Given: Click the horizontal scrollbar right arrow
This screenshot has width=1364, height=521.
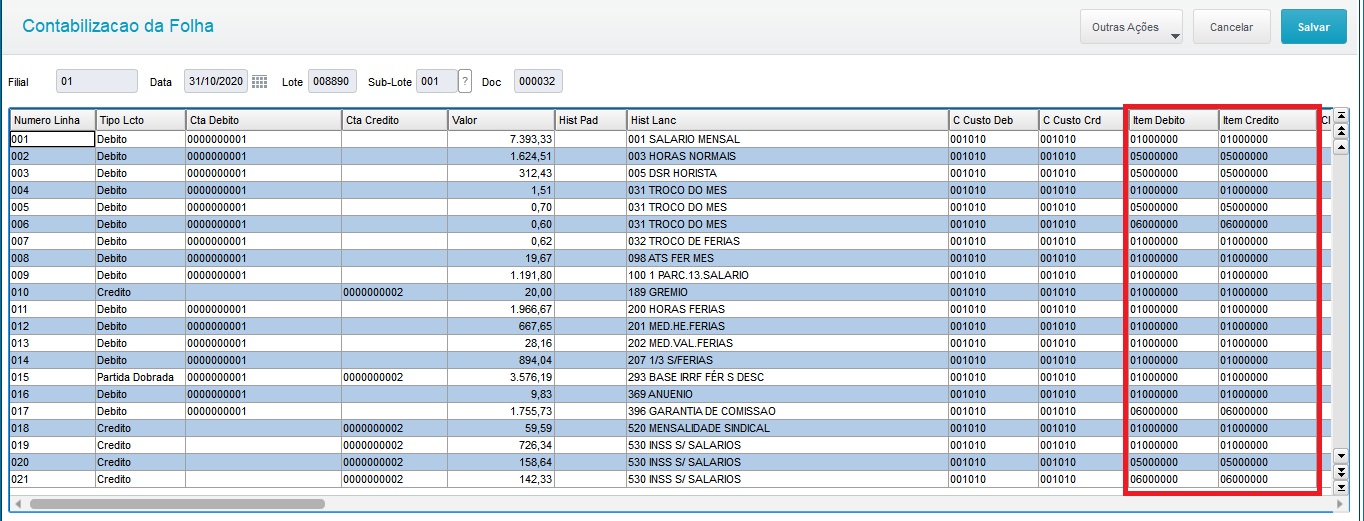Looking at the screenshot, I should [1339, 504].
